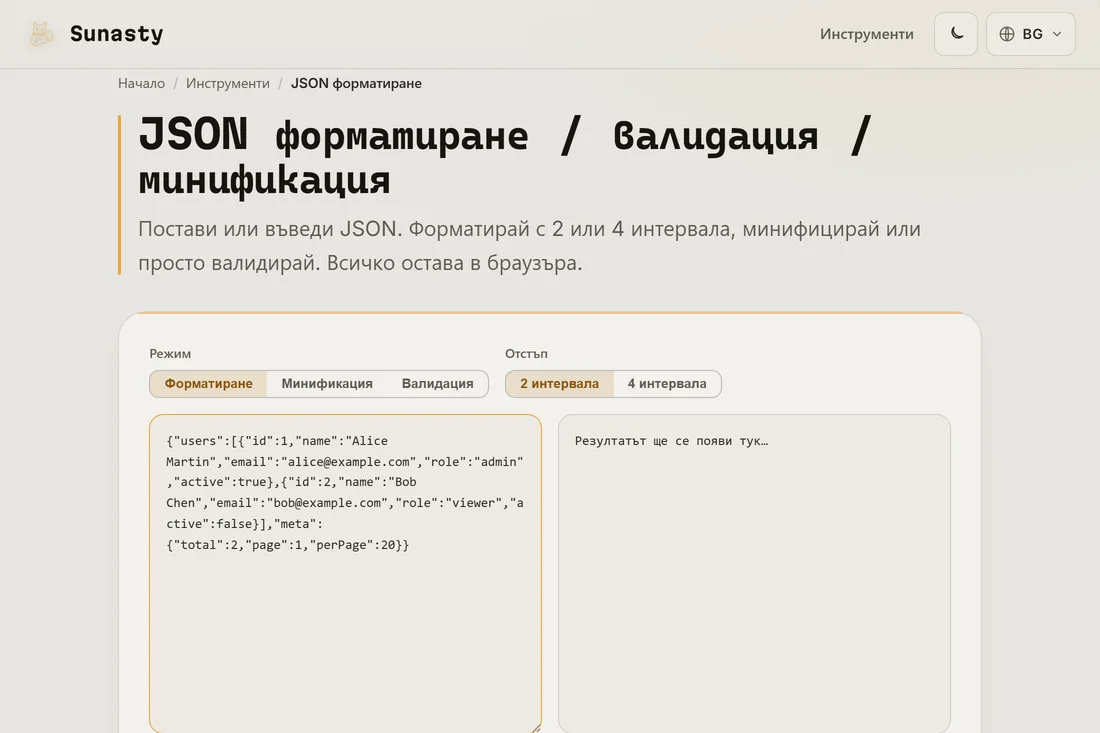
Task: Choose 2 интервала indentation
Action: click(x=559, y=384)
